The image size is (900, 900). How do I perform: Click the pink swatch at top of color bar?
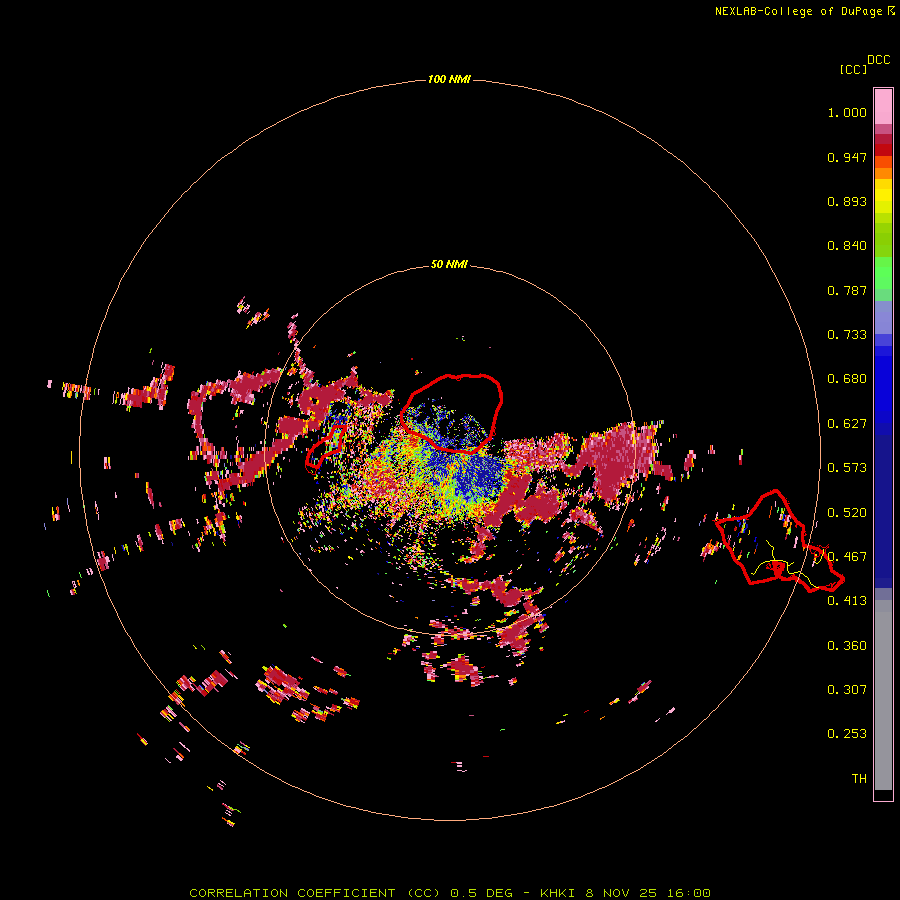coord(883,106)
